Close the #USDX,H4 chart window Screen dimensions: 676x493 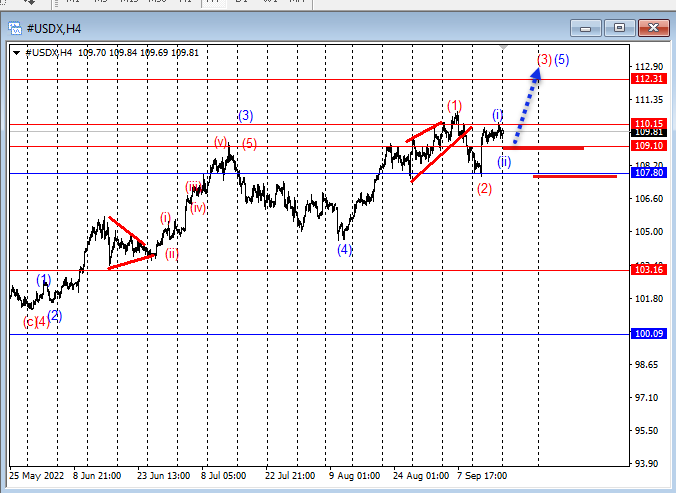(x=649, y=27)
